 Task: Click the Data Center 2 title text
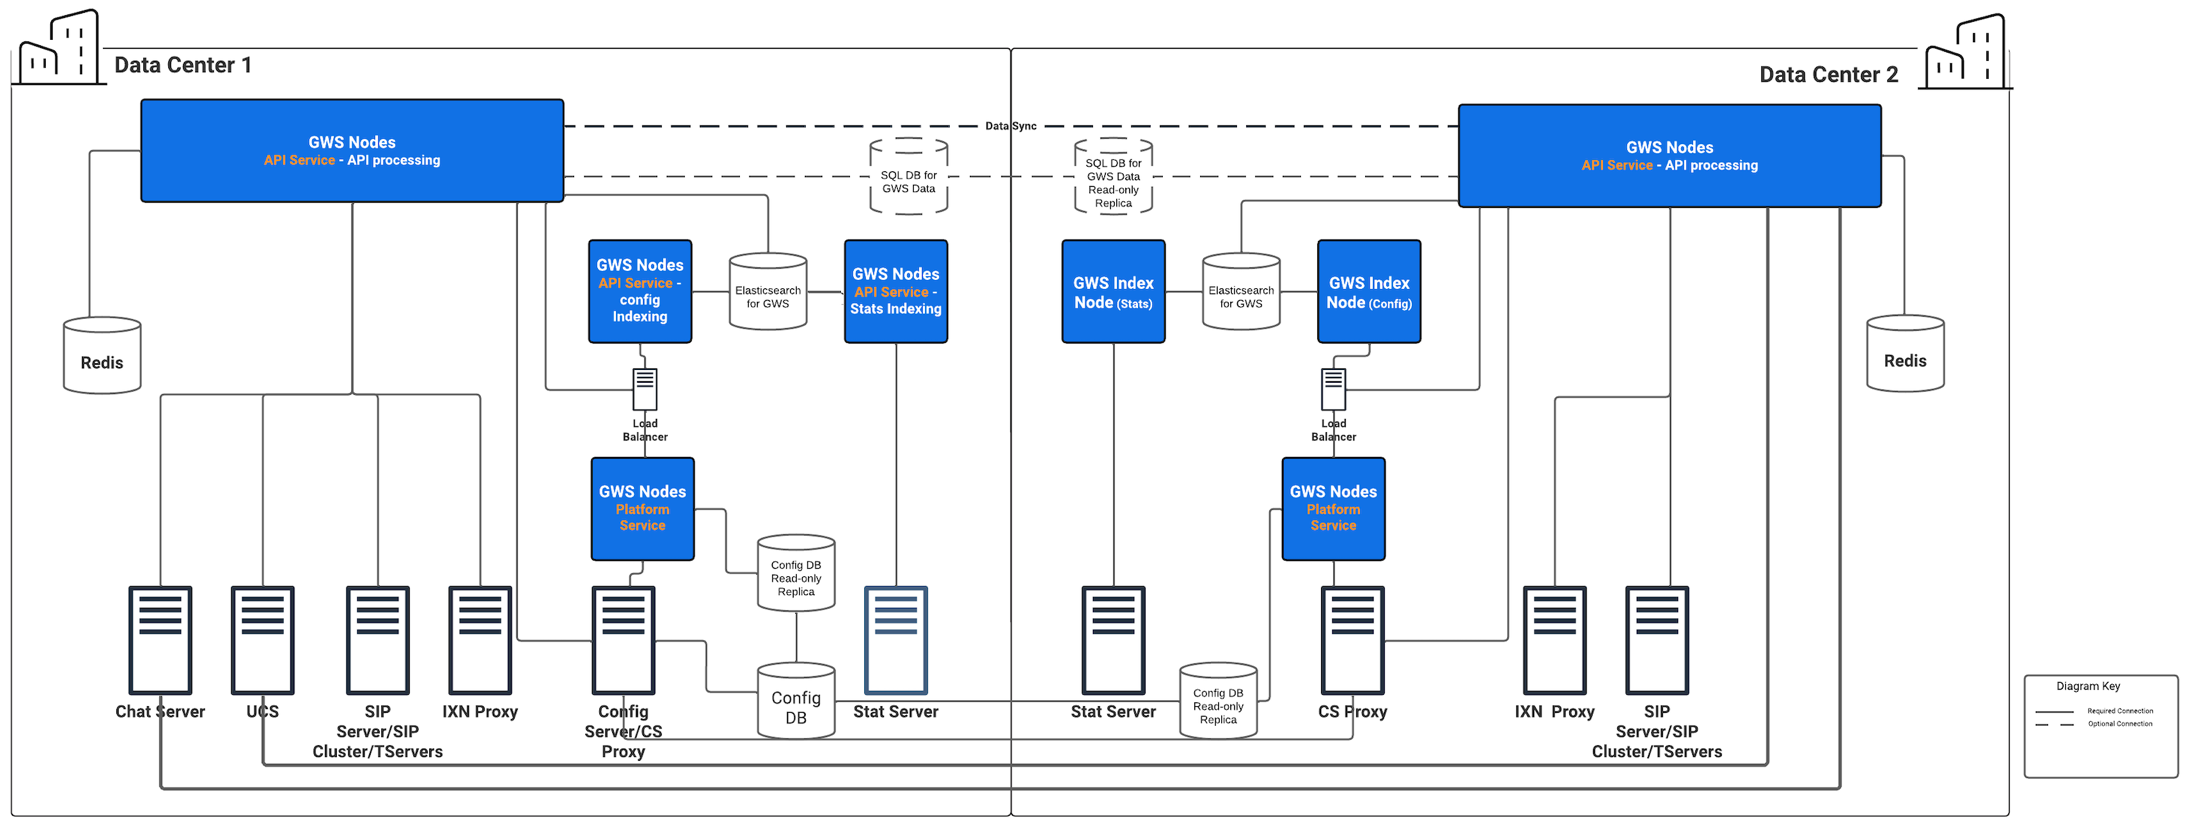(1829, 75)
